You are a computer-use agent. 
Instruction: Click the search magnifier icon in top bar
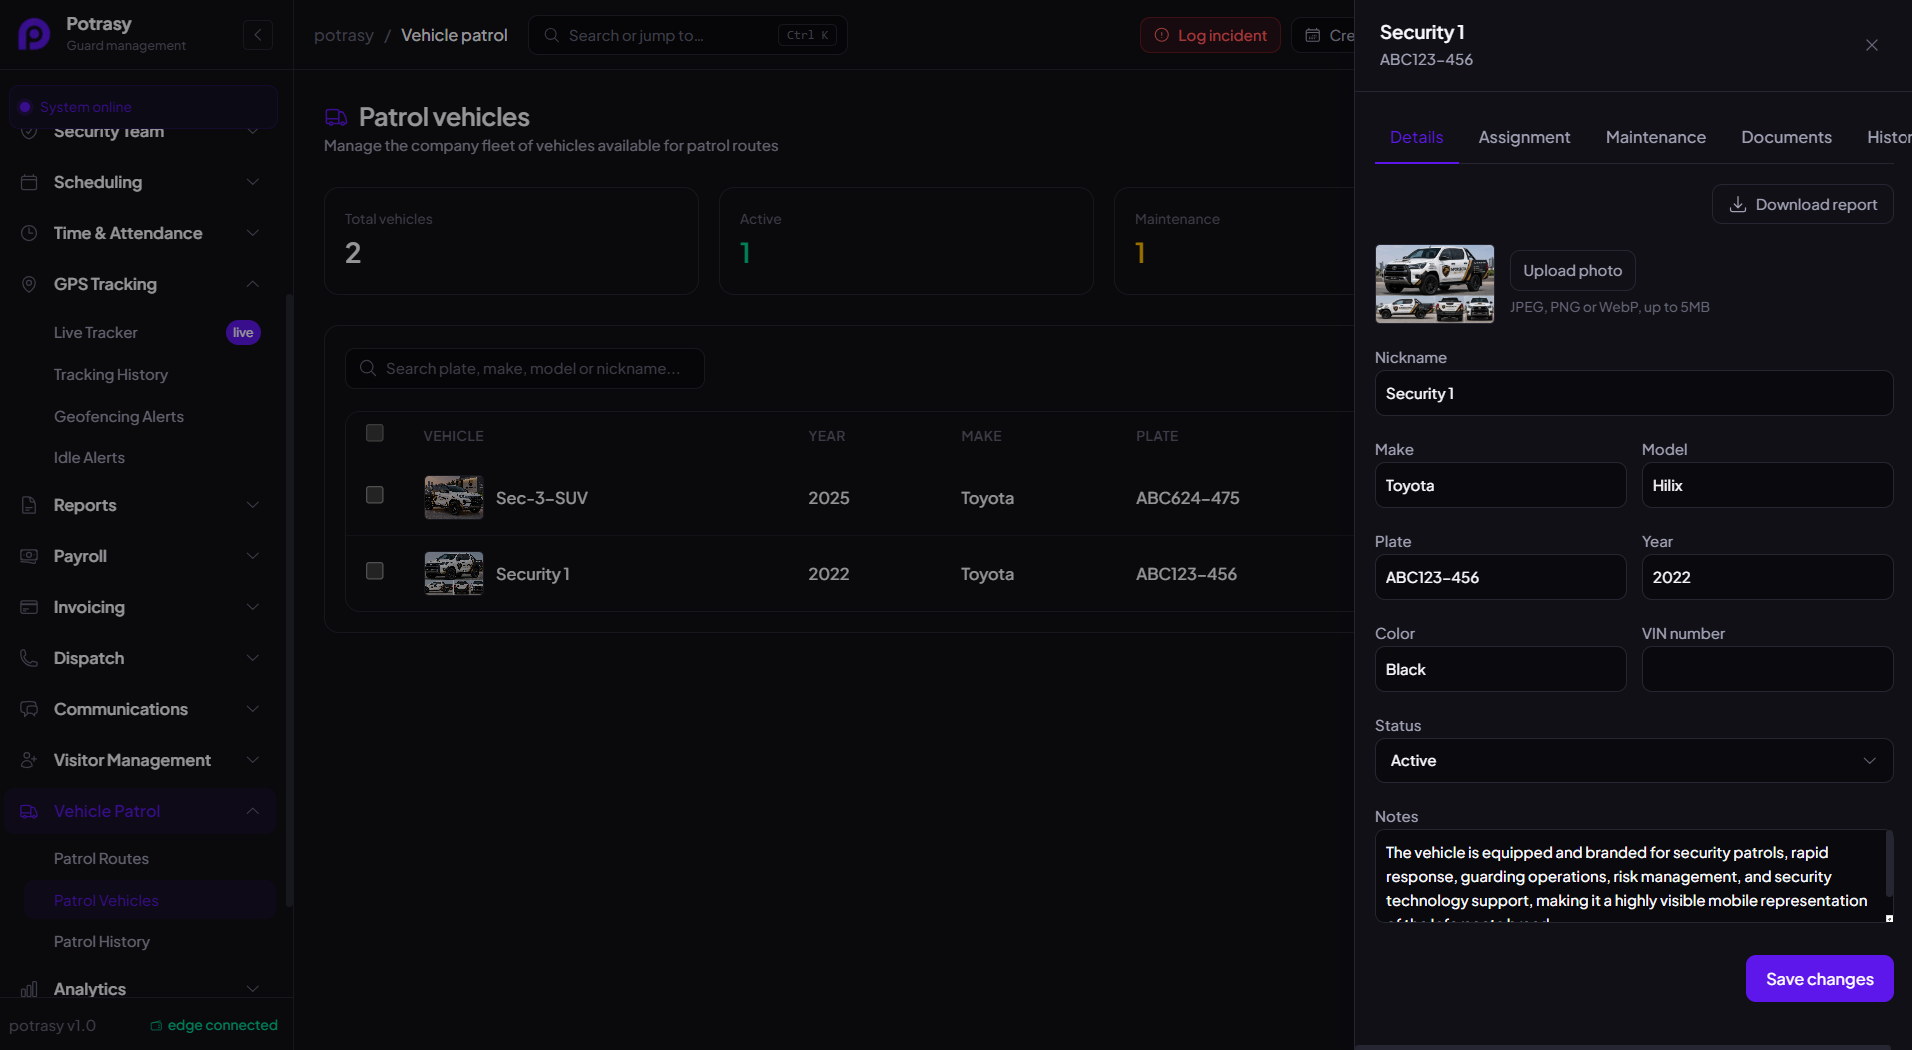click(551, 35)
